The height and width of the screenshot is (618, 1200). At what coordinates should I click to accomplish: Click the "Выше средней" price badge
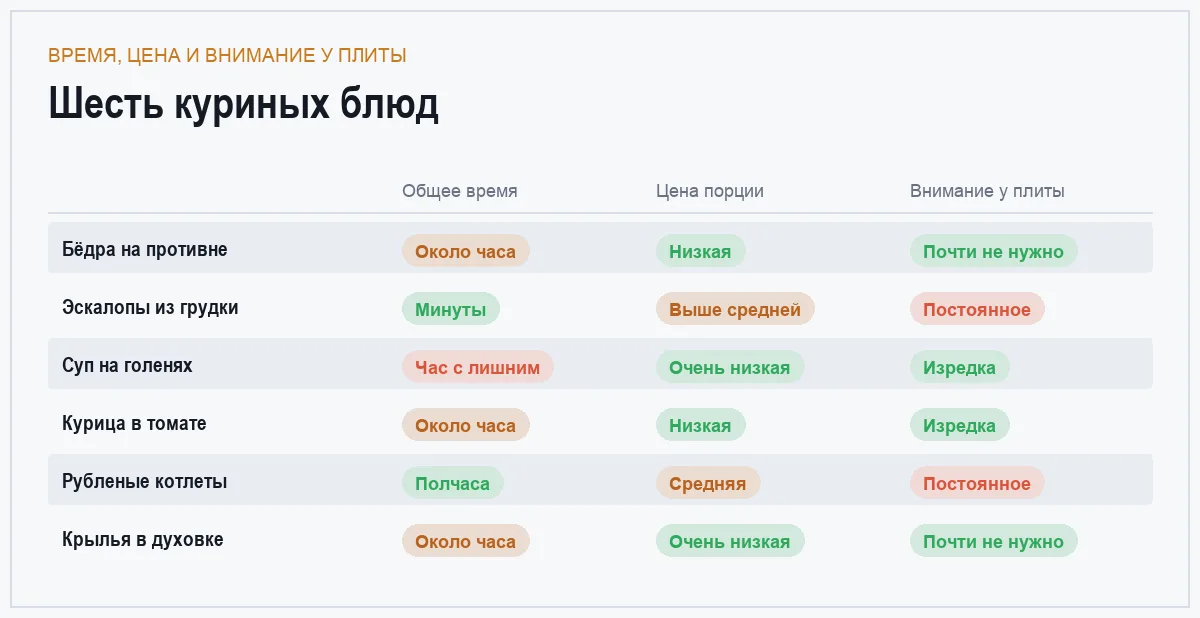[x=735, y=309]
